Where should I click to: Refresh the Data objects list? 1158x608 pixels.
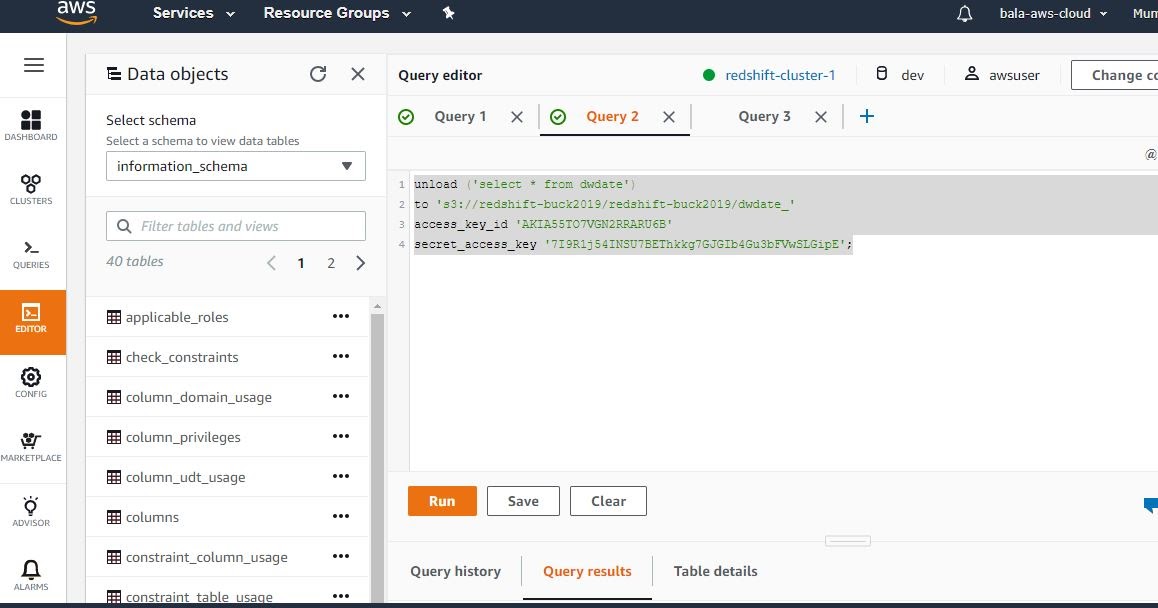click(x=318, y=73)
